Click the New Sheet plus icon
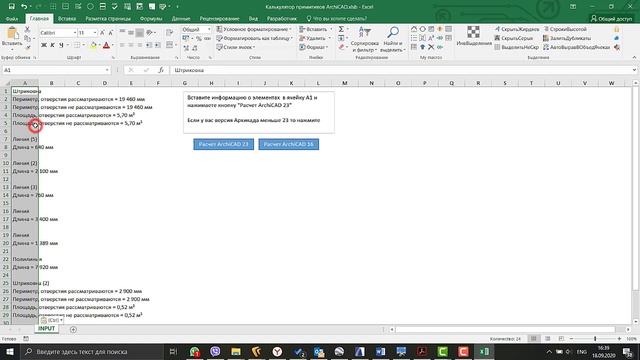 click(73, 329)
